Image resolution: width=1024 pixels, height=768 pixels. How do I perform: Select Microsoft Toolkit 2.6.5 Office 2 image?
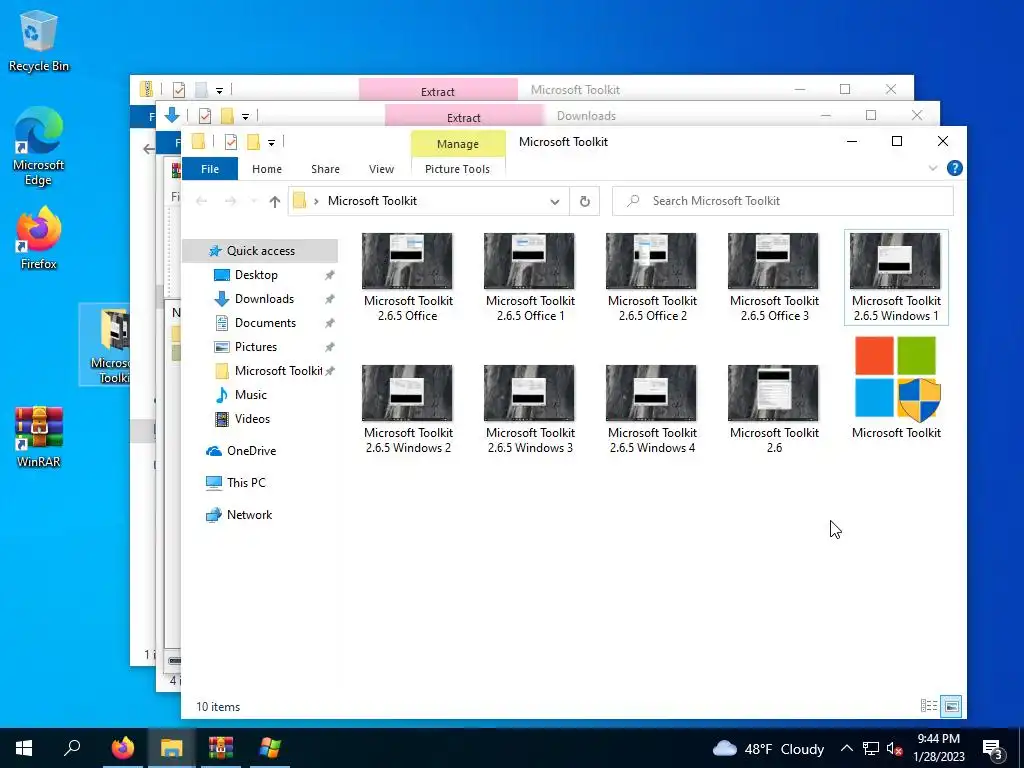coord(652,277)
